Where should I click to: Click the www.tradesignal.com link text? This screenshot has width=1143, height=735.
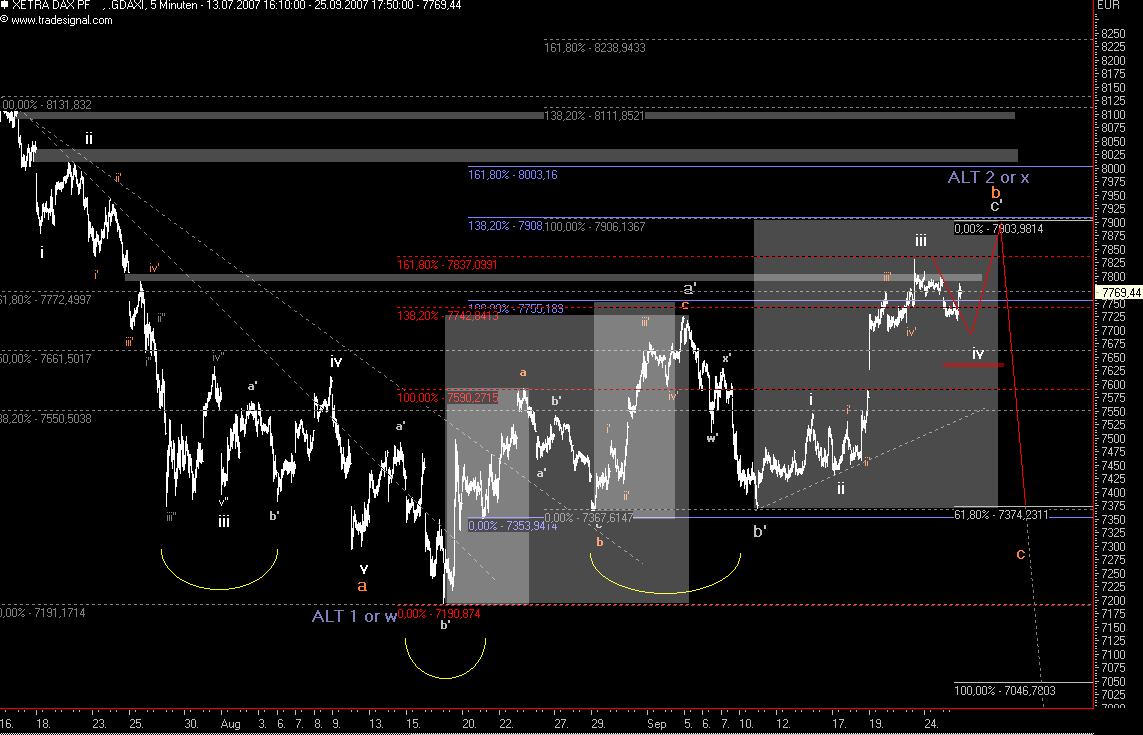(x=61, y=20)
